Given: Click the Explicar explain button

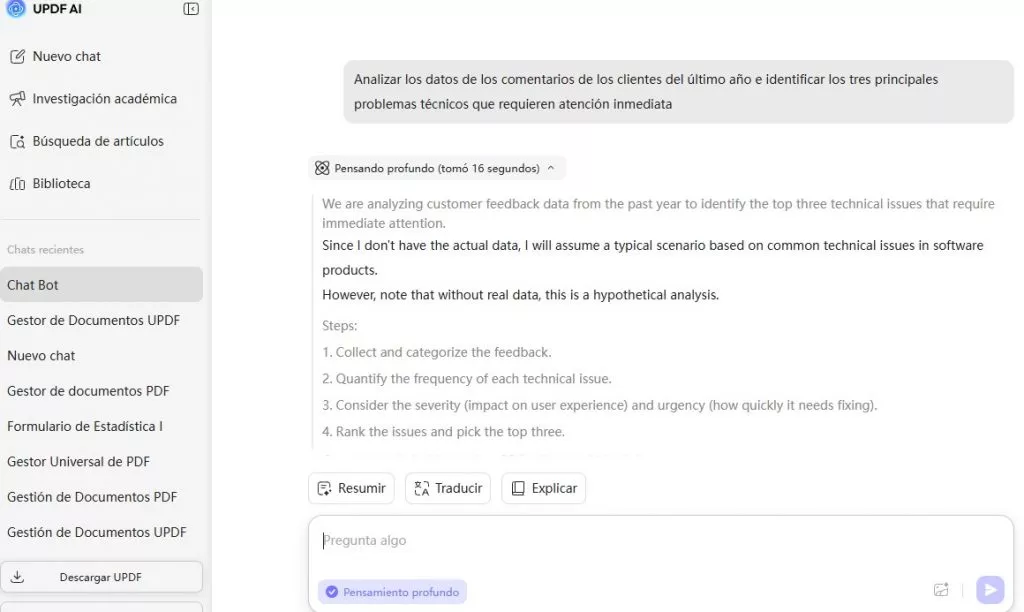Looking at the screenshot, I should pyautogui.click(x=543, y=488).
